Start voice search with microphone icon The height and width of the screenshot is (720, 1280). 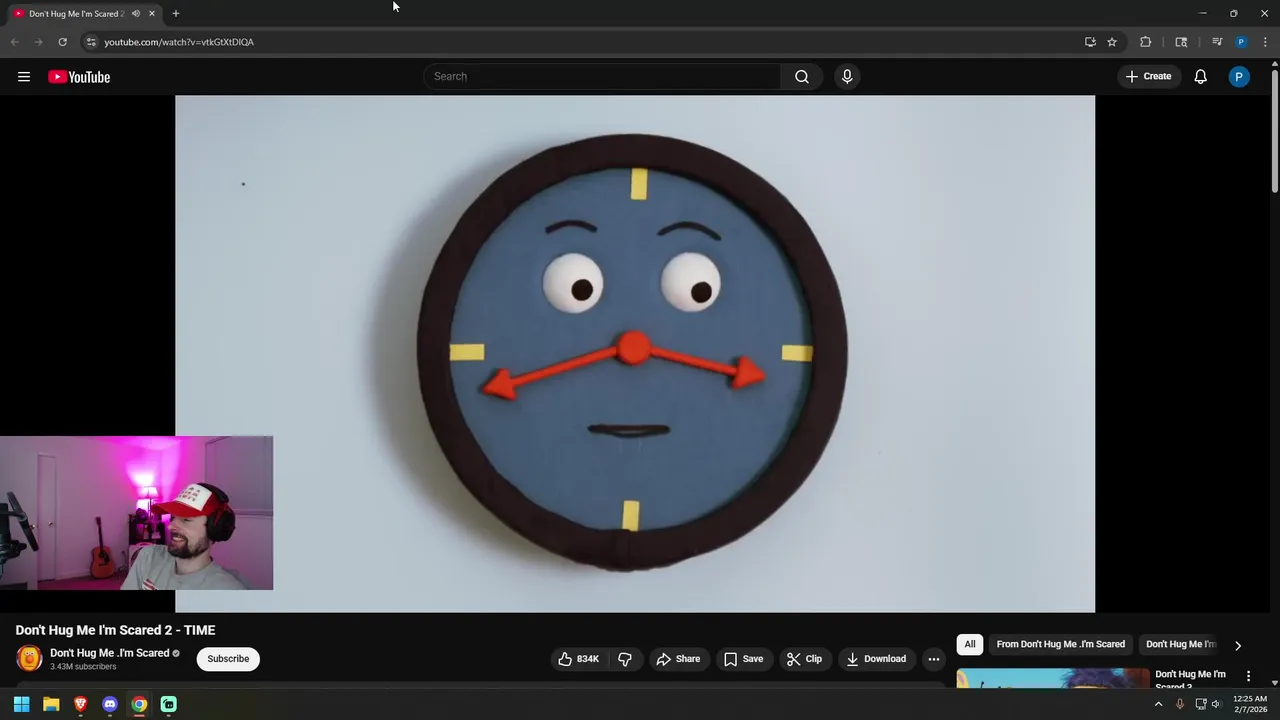click(847, 76)
